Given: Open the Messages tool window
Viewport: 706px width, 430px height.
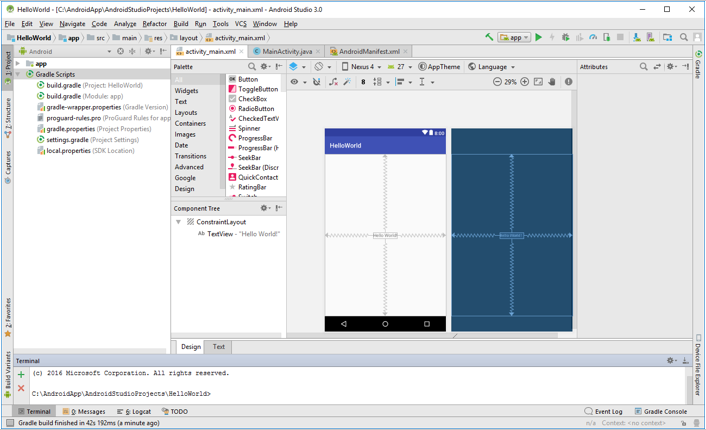Looking at the screenshot, I should coord(84,412).
